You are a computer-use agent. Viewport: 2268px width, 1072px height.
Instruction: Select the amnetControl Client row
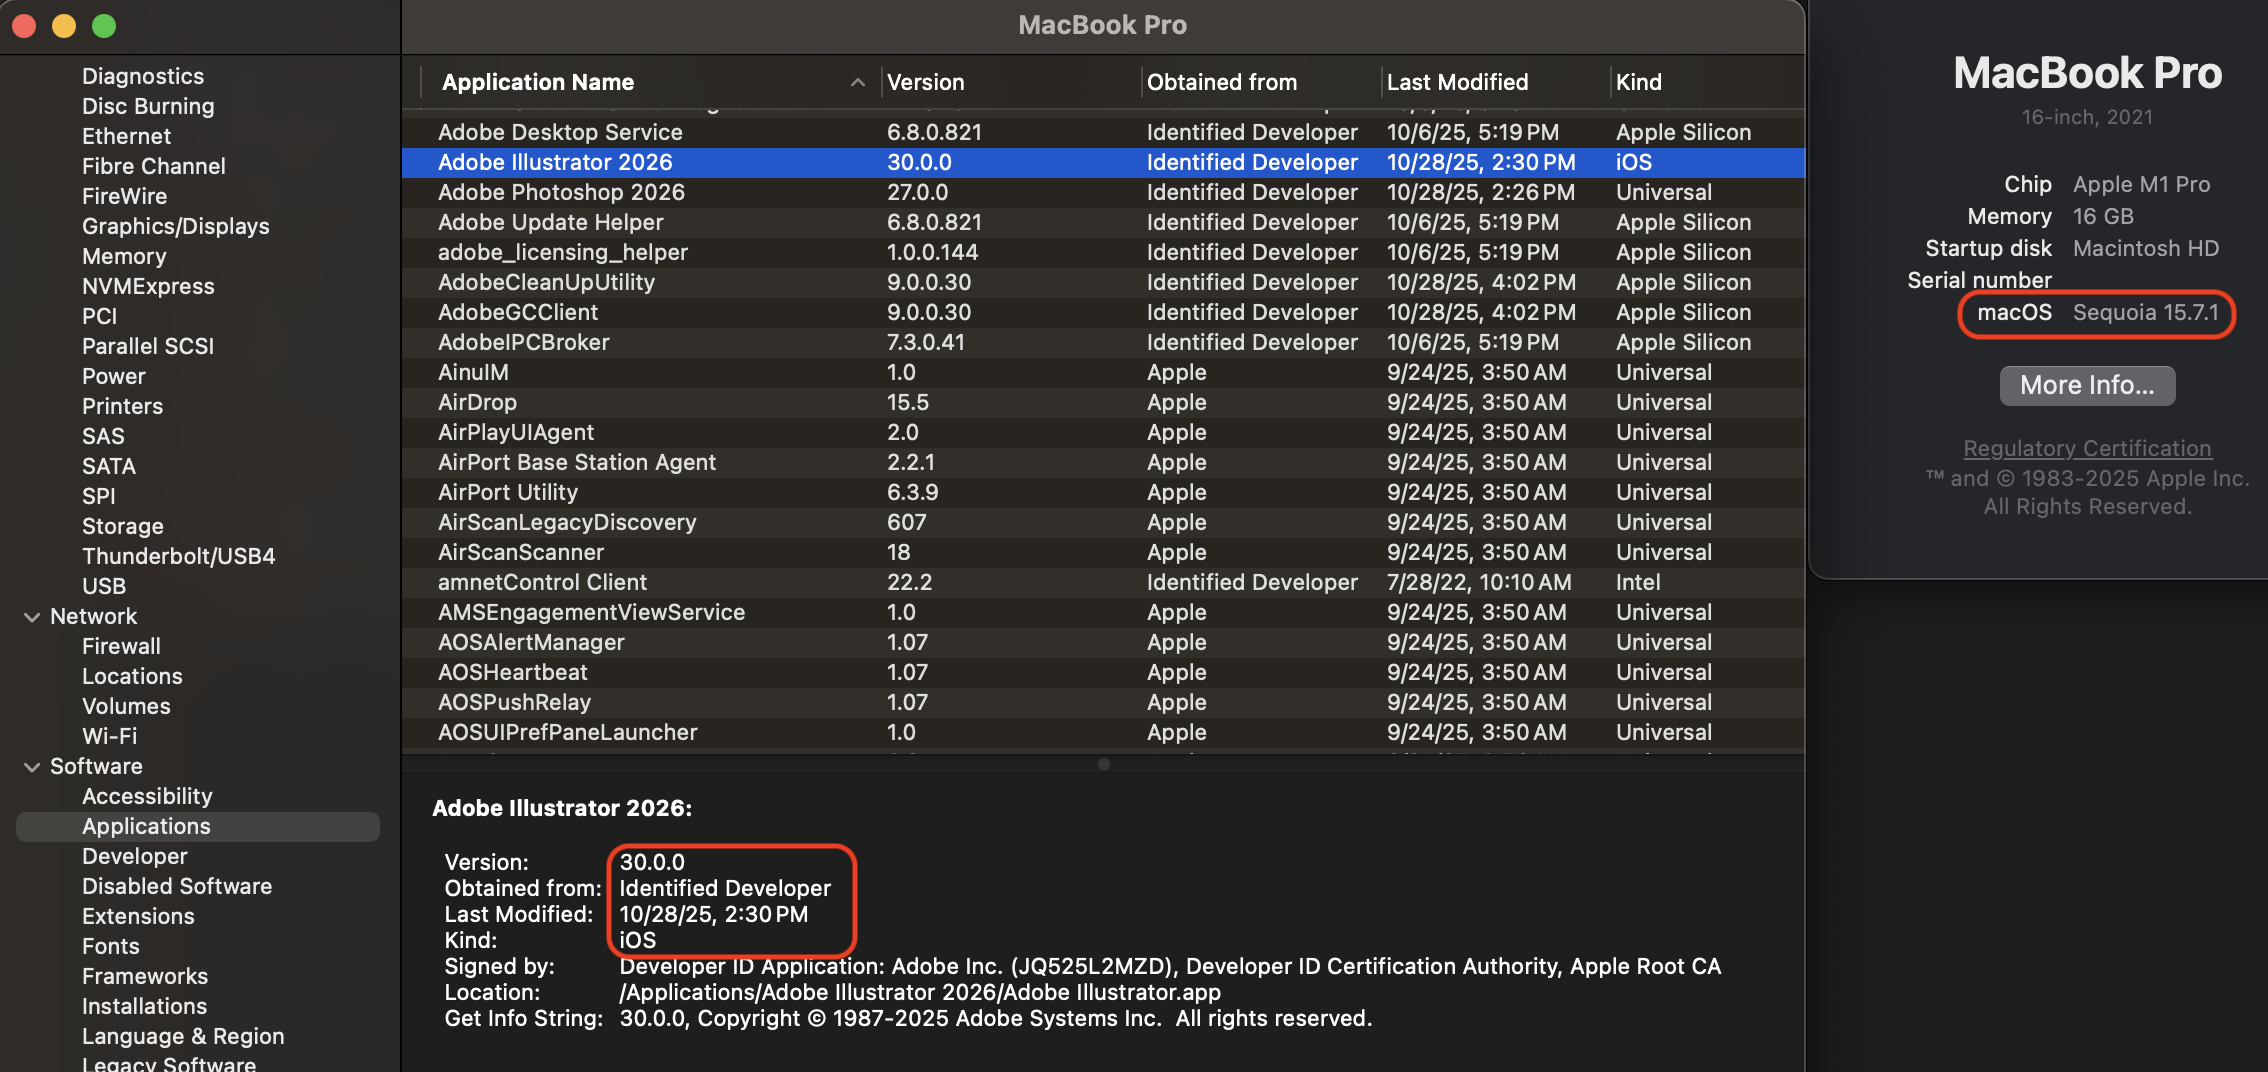click(x=542, y=582)
